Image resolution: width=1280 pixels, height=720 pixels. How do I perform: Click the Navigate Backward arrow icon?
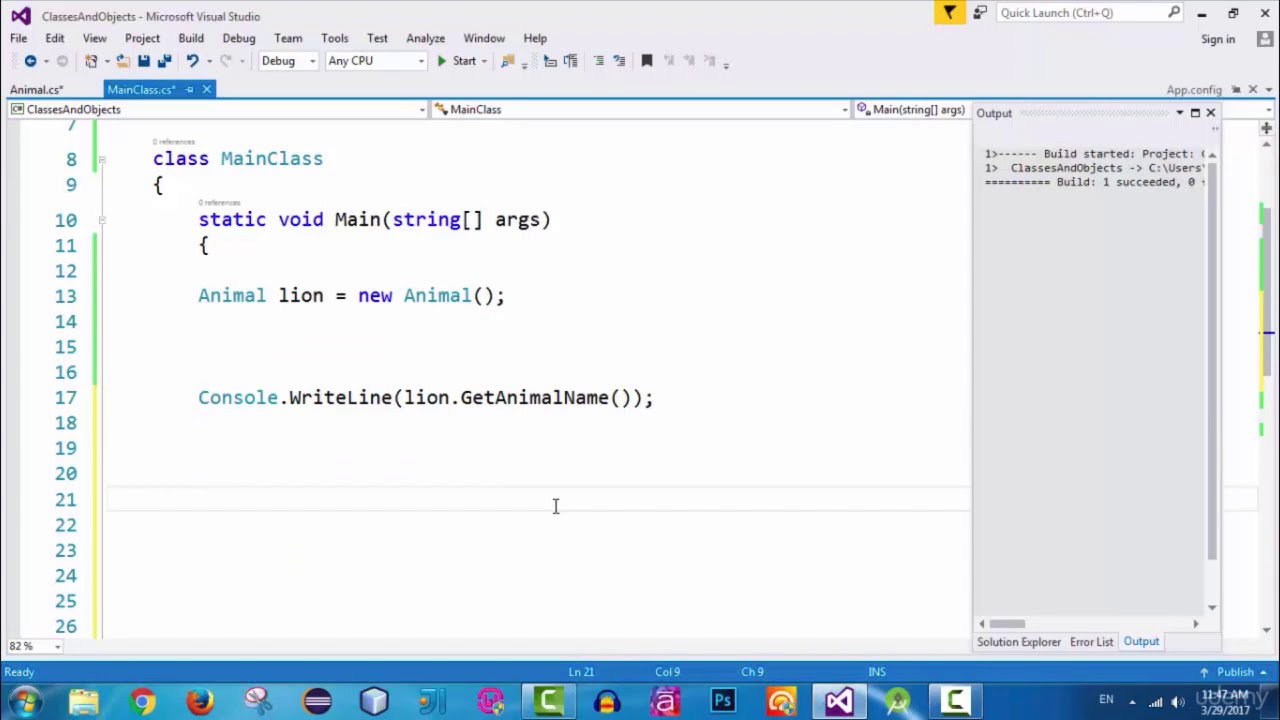pos(30,61)
